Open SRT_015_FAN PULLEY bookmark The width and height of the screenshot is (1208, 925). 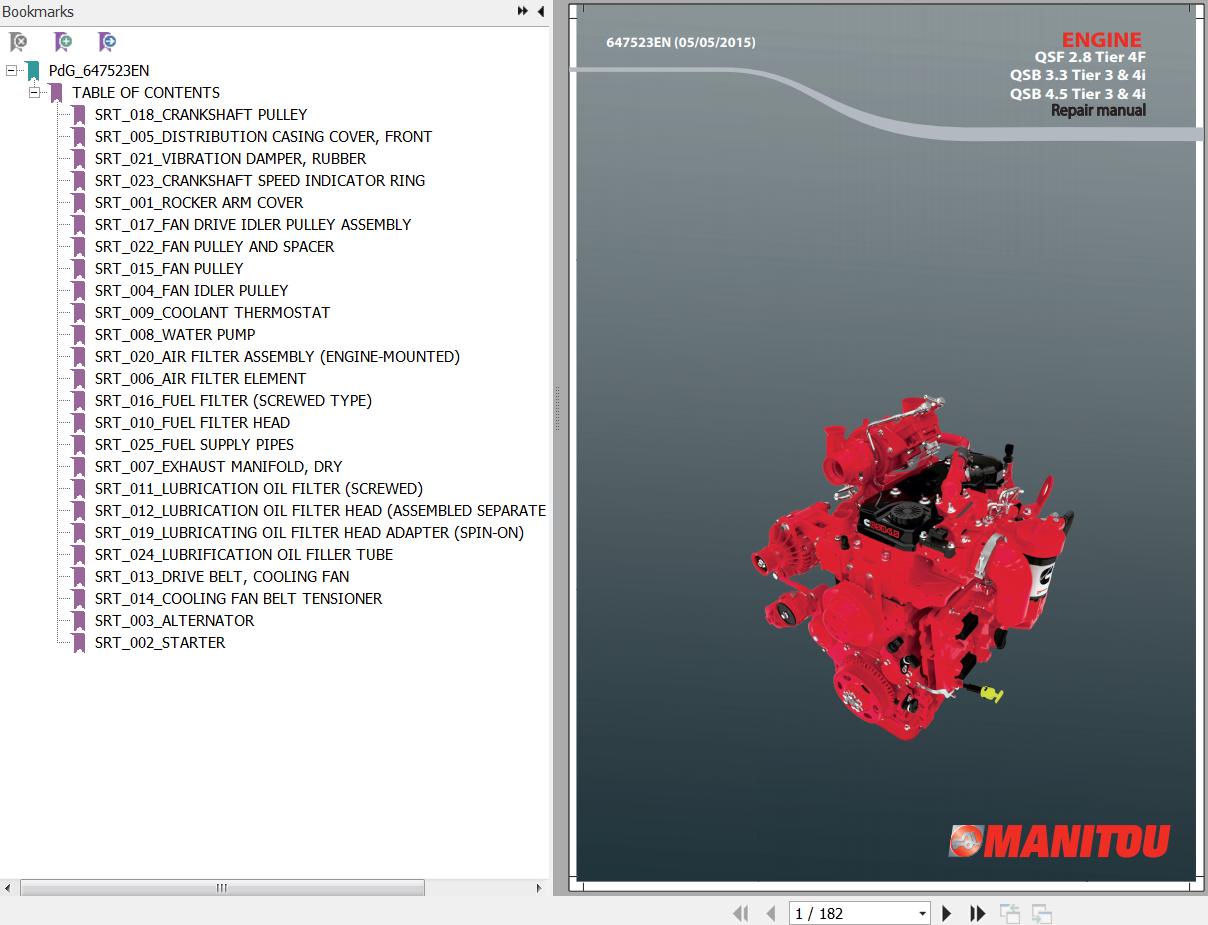pos(169,269)
